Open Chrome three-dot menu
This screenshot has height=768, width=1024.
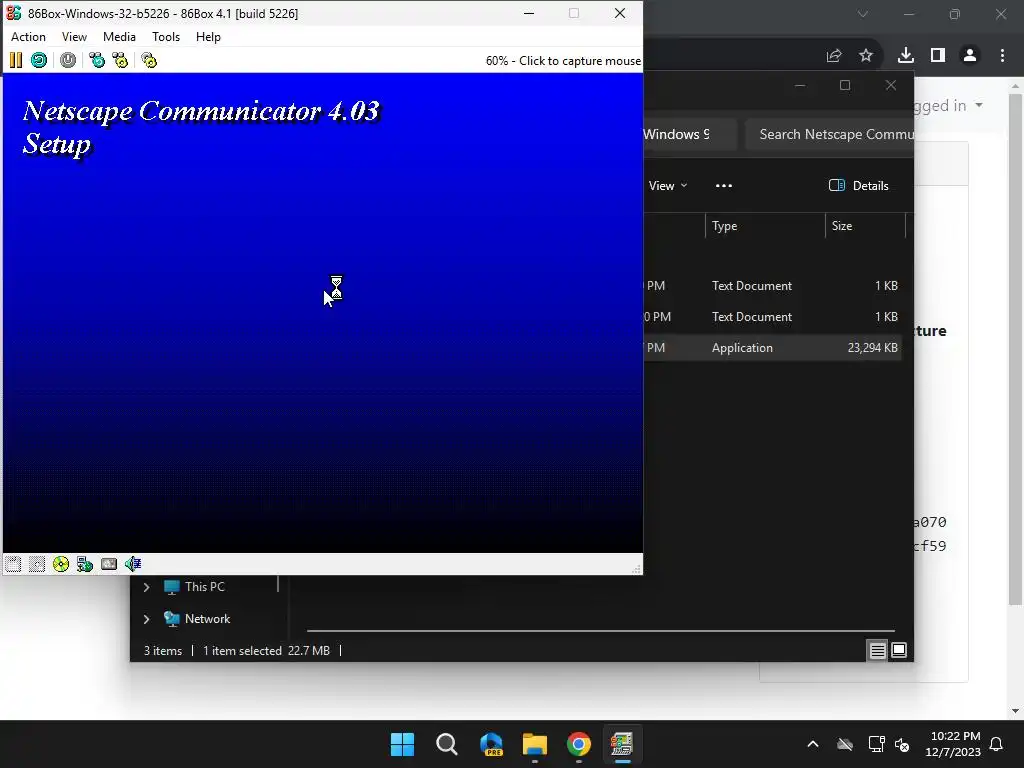pos(1002,56)
